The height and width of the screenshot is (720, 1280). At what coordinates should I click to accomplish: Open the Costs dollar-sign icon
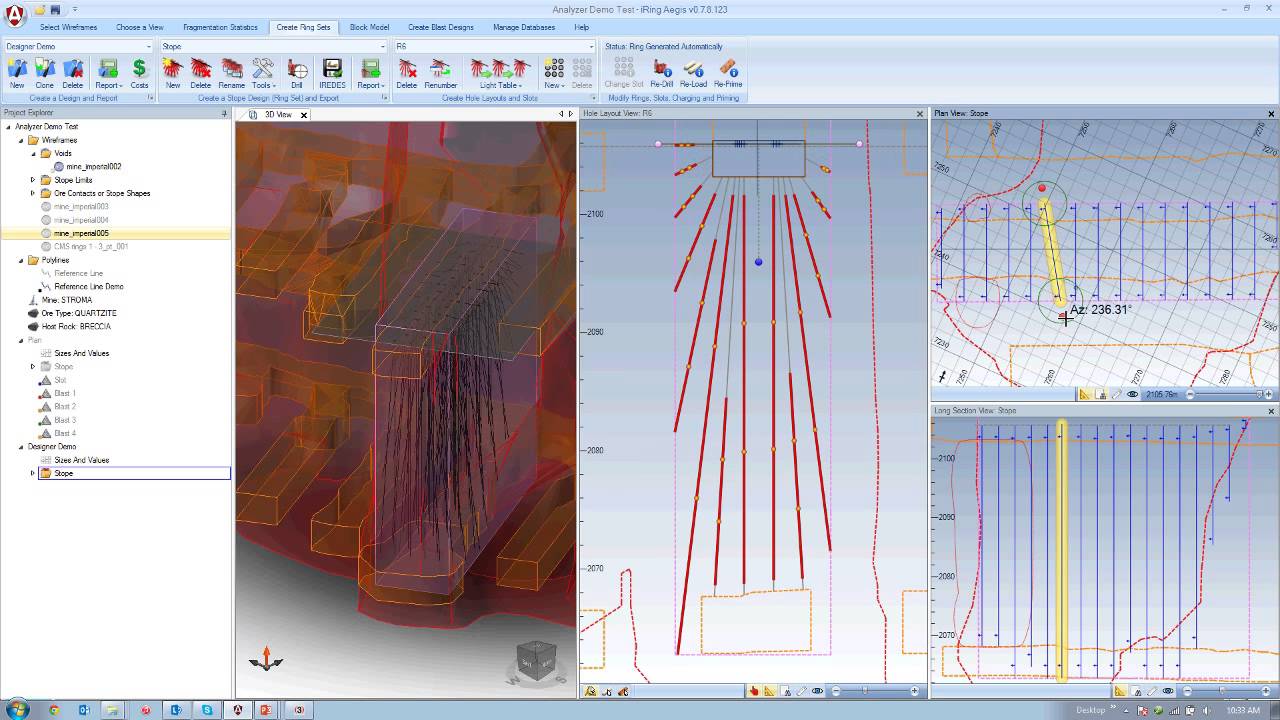(139, 69)
